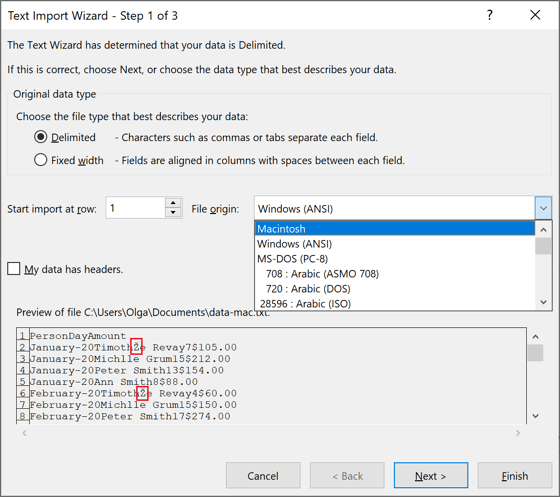Click preview row January-20Ann Smith8$88.00
The width and height of the screenshot is (560, 497).
pos(114,382)
